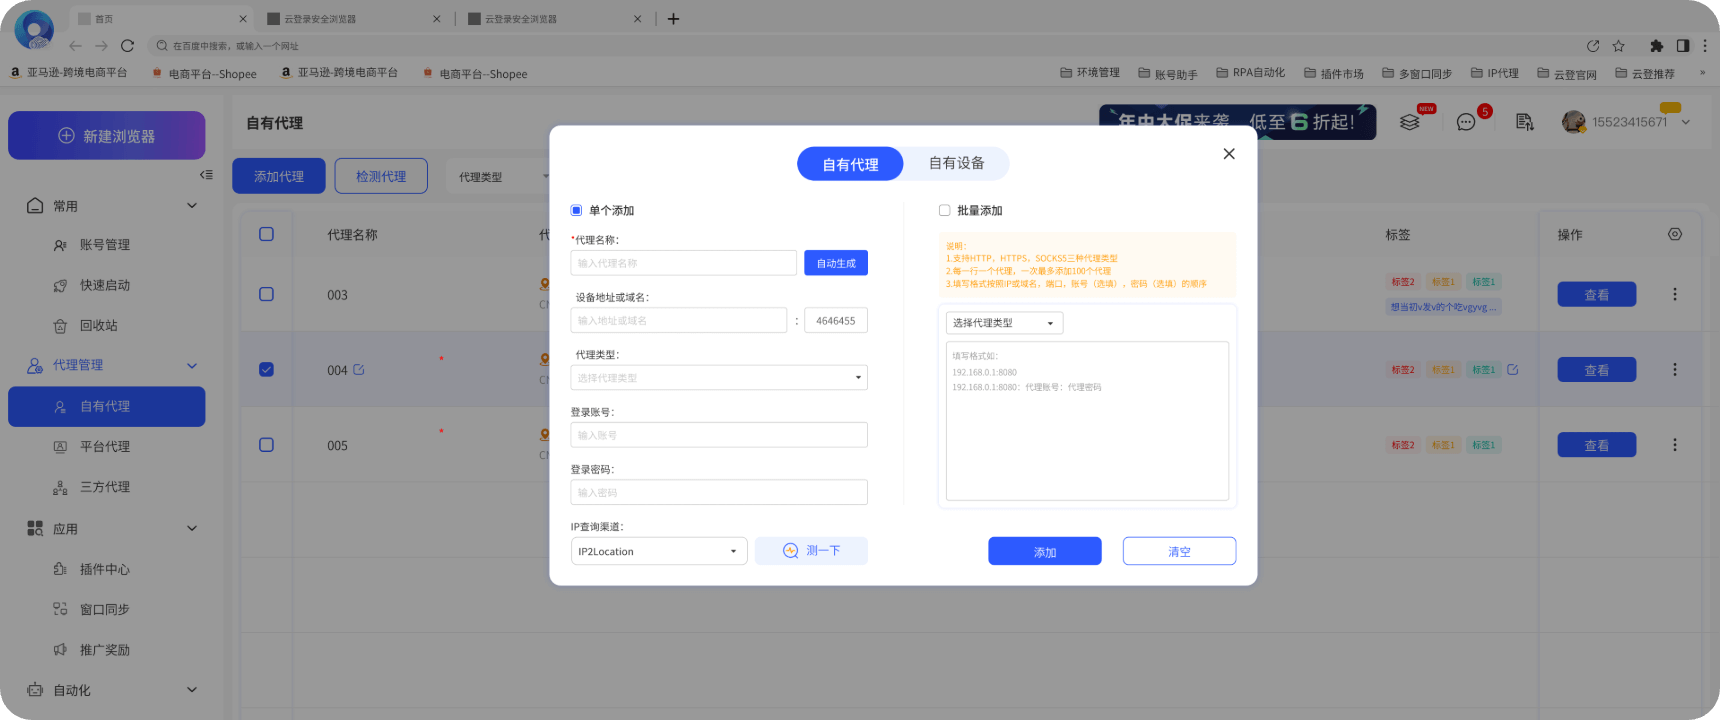Click the table column settings gear icon
1720x720 pixels.
tap(1674, 234)
